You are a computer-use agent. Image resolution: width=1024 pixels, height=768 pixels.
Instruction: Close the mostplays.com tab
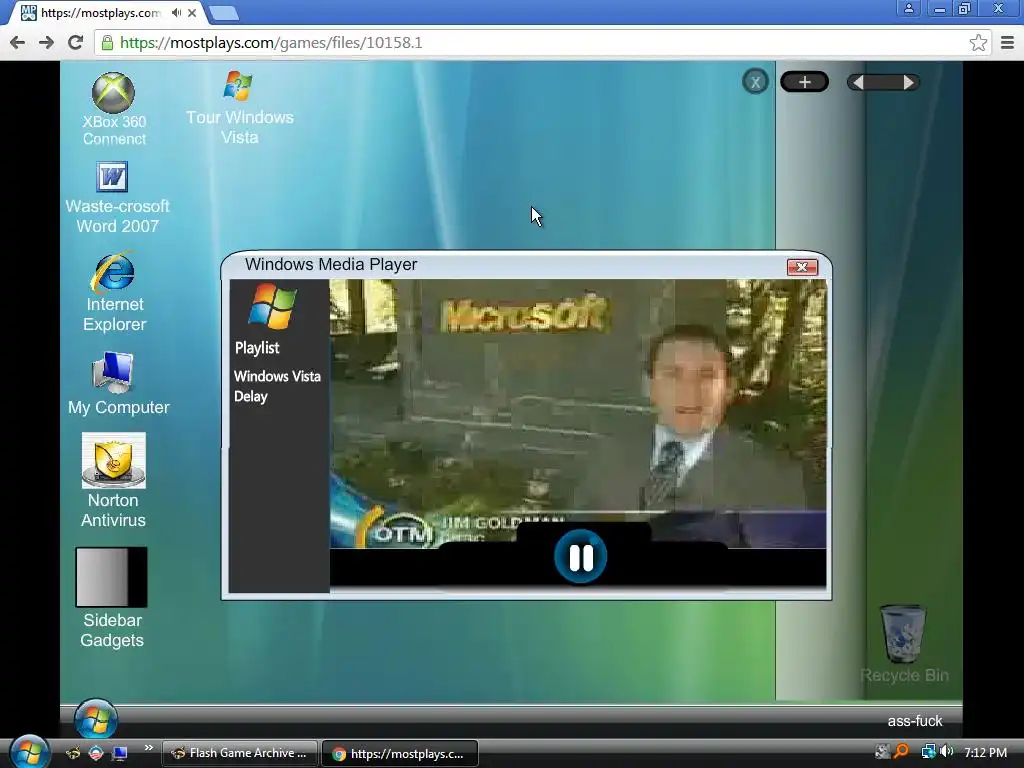192,12
